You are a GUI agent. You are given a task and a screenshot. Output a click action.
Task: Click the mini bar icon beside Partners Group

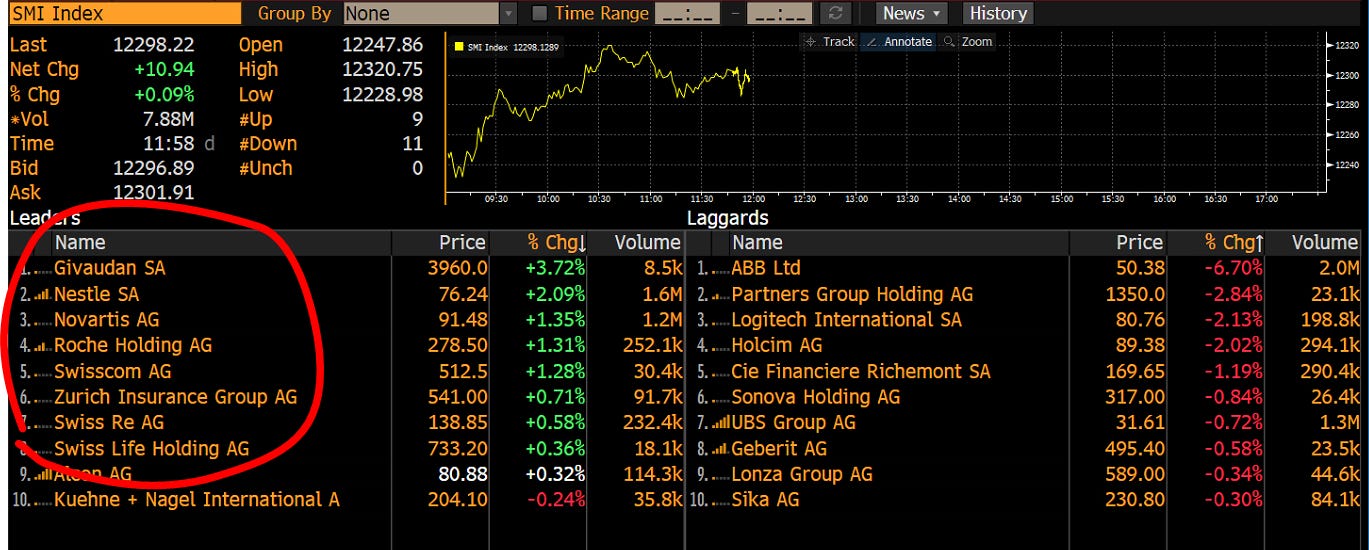point(720,296)
